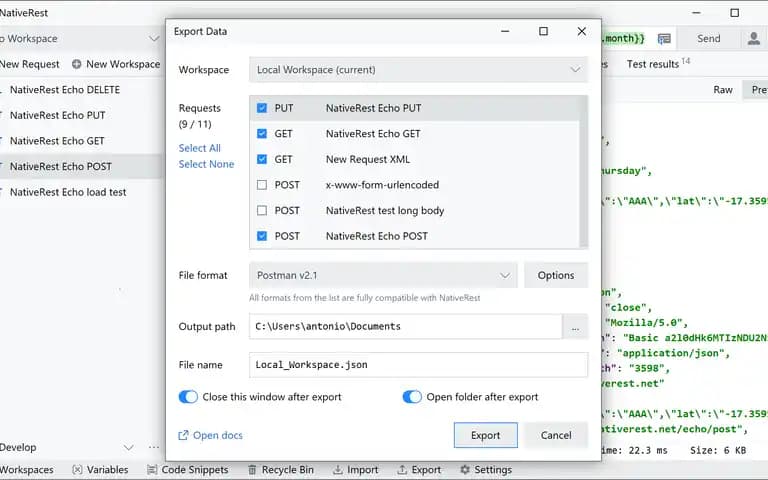The height and width of the screenshot is (480, 768).
Task: Select NativeRest Echo DELETE in sidebar
Action: pos(81,90)
